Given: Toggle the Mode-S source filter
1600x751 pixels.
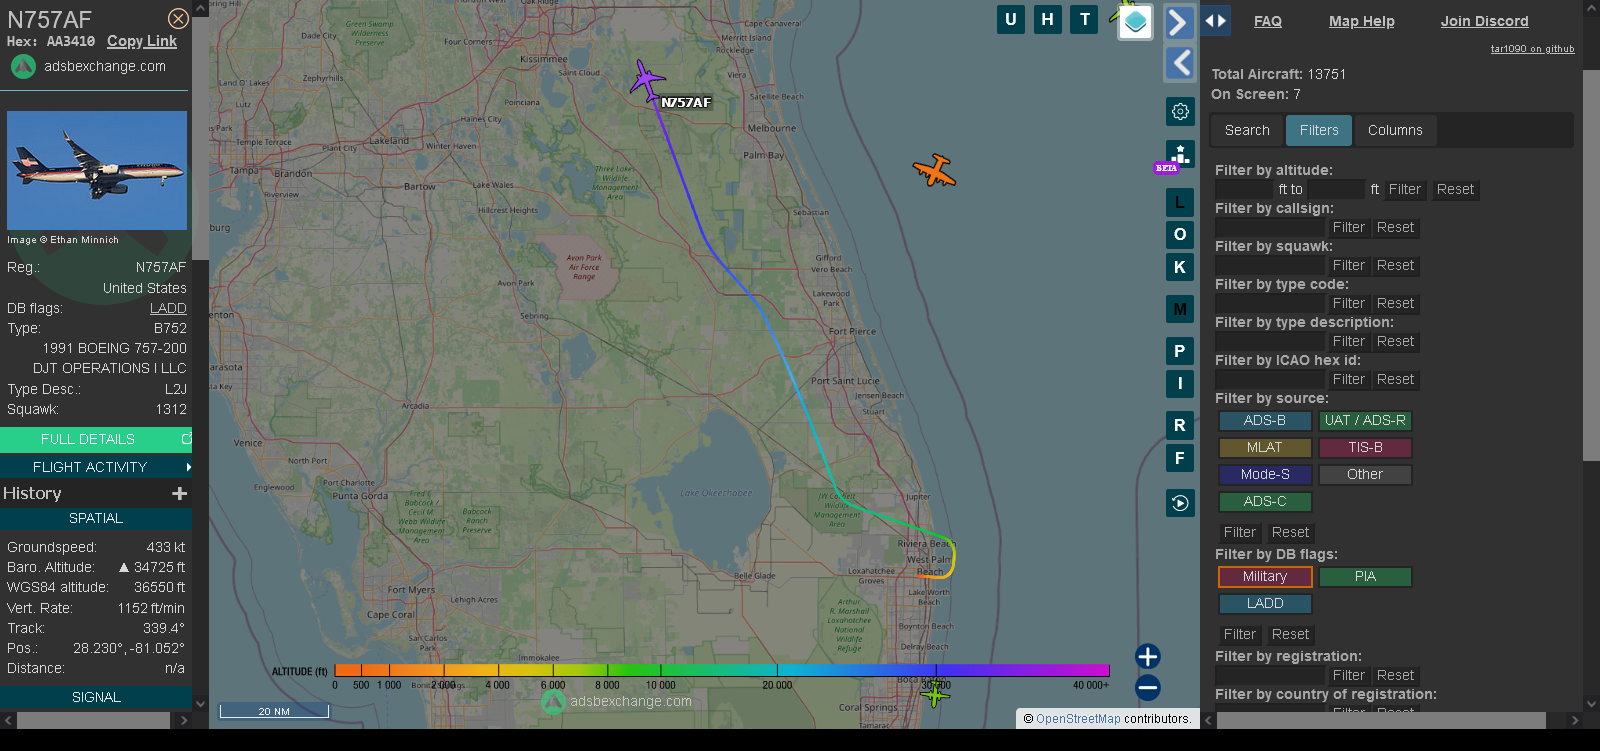Looking at the screenshot, I should point(1265,475).
